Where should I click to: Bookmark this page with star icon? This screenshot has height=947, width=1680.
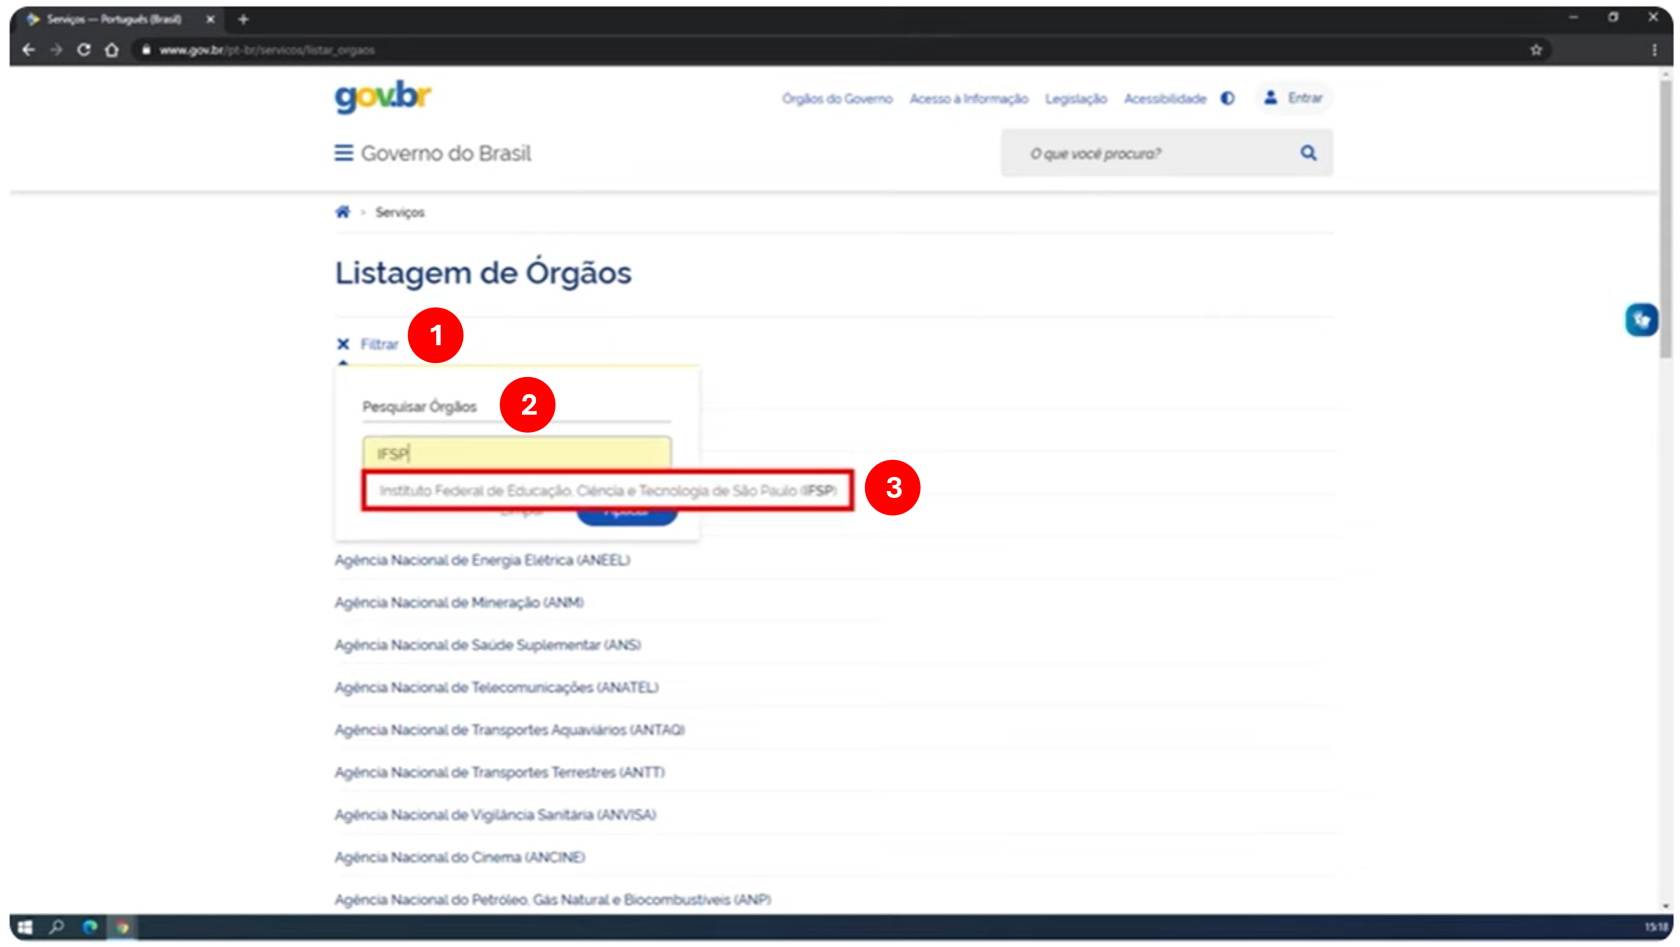(1536, 50)
